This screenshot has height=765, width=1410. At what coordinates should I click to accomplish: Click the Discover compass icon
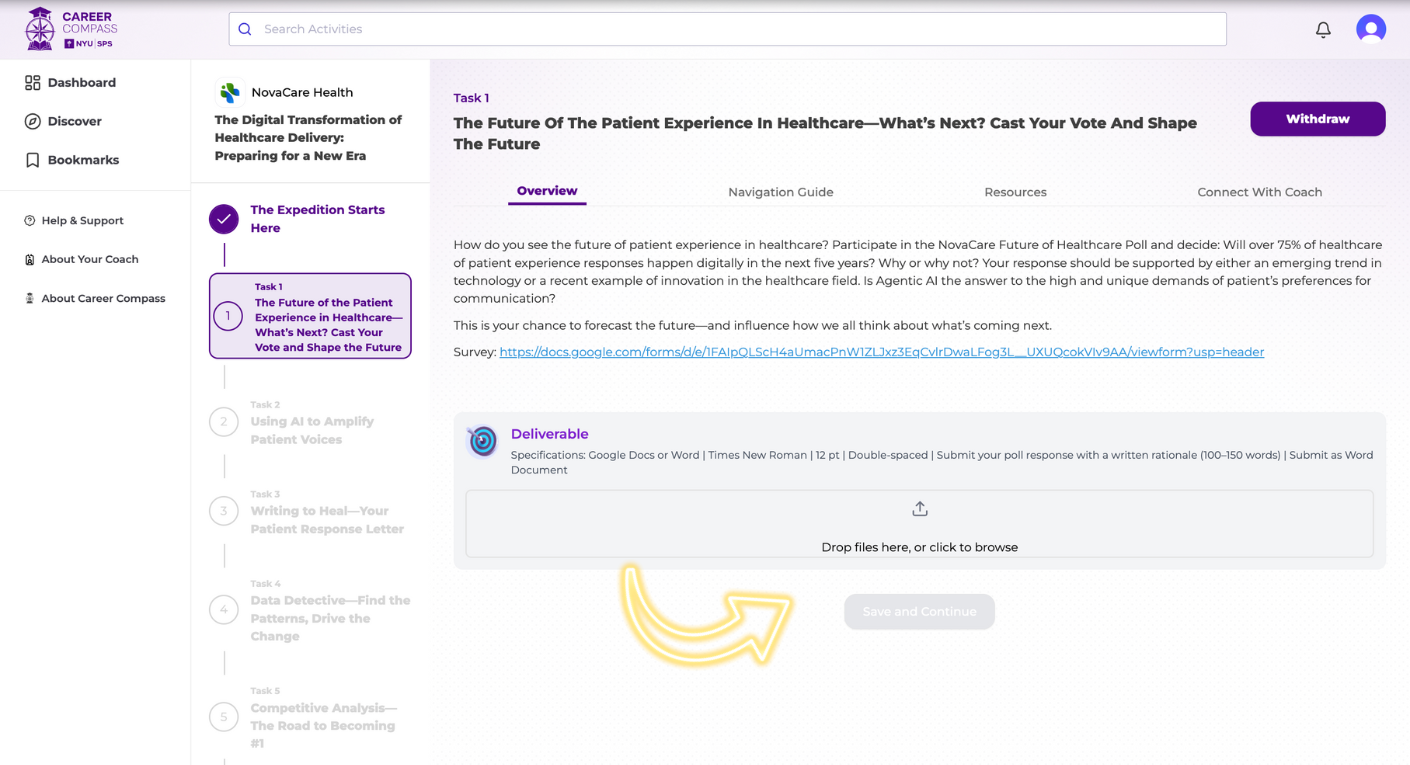33,121
